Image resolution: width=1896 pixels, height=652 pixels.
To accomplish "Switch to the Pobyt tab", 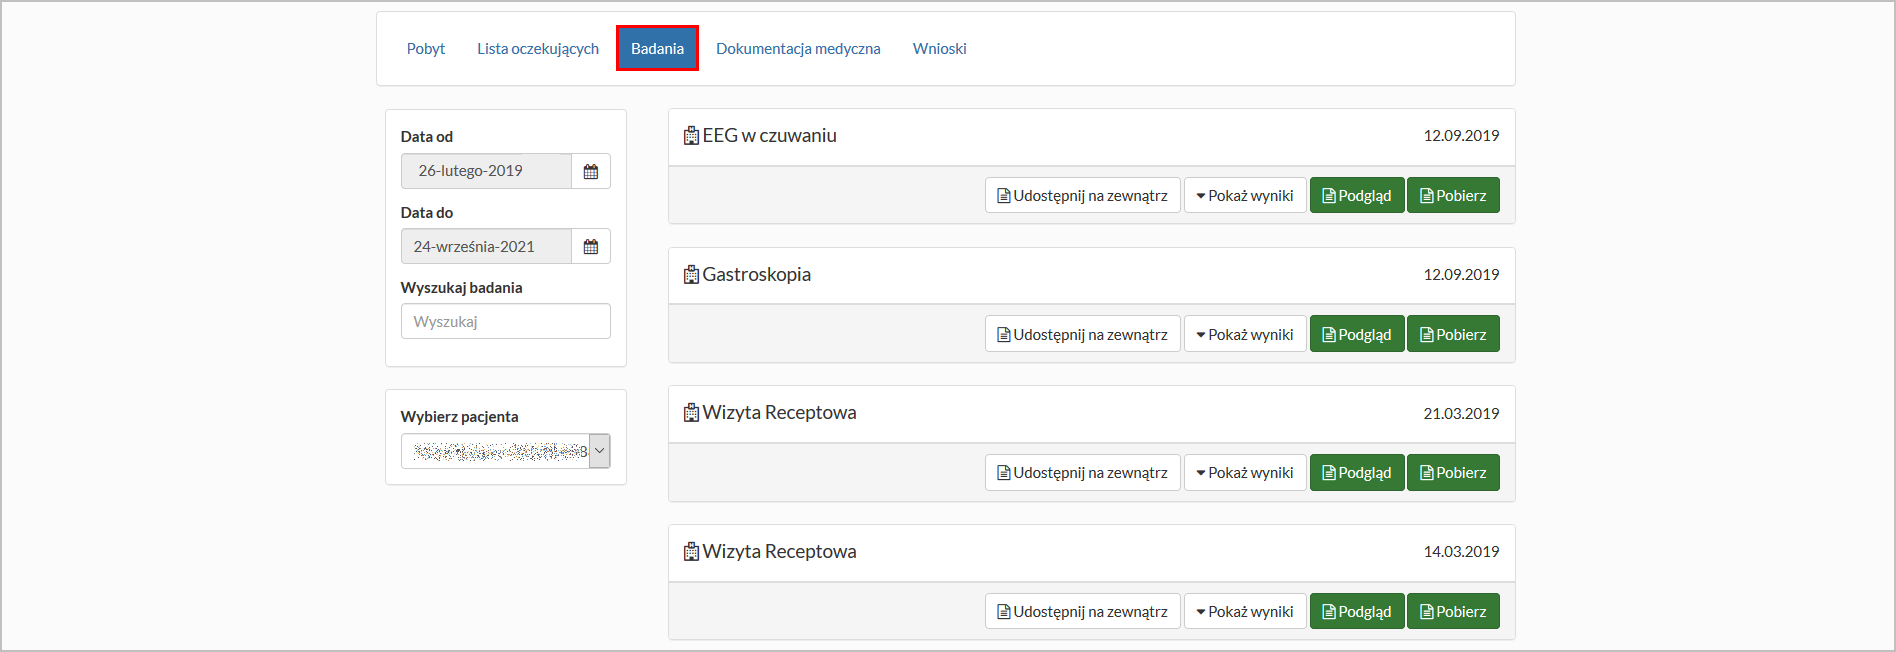I will [426, 49].
